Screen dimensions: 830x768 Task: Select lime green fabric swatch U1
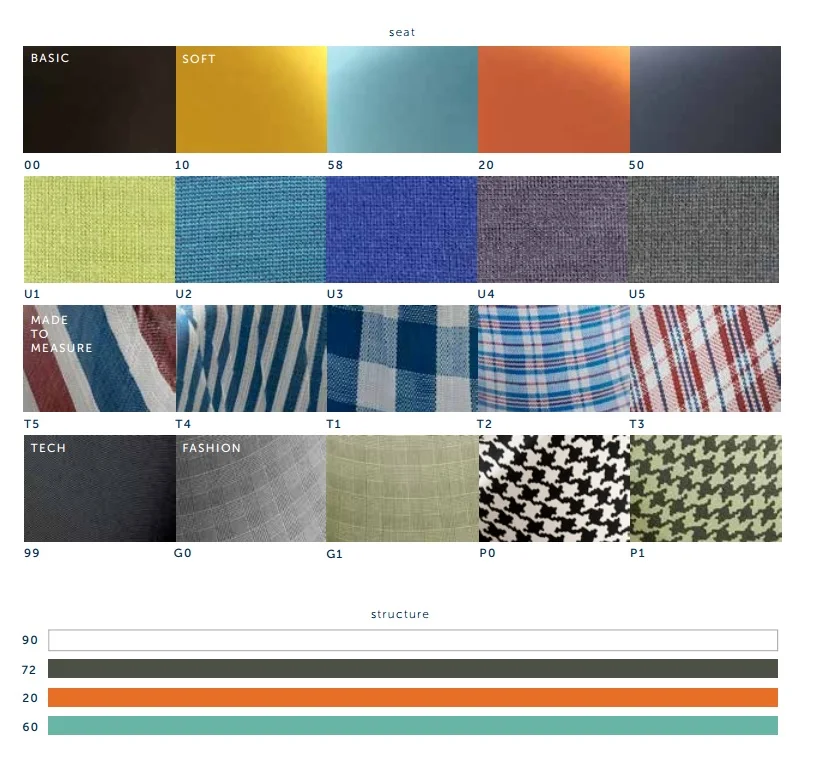tap(100, 229)
